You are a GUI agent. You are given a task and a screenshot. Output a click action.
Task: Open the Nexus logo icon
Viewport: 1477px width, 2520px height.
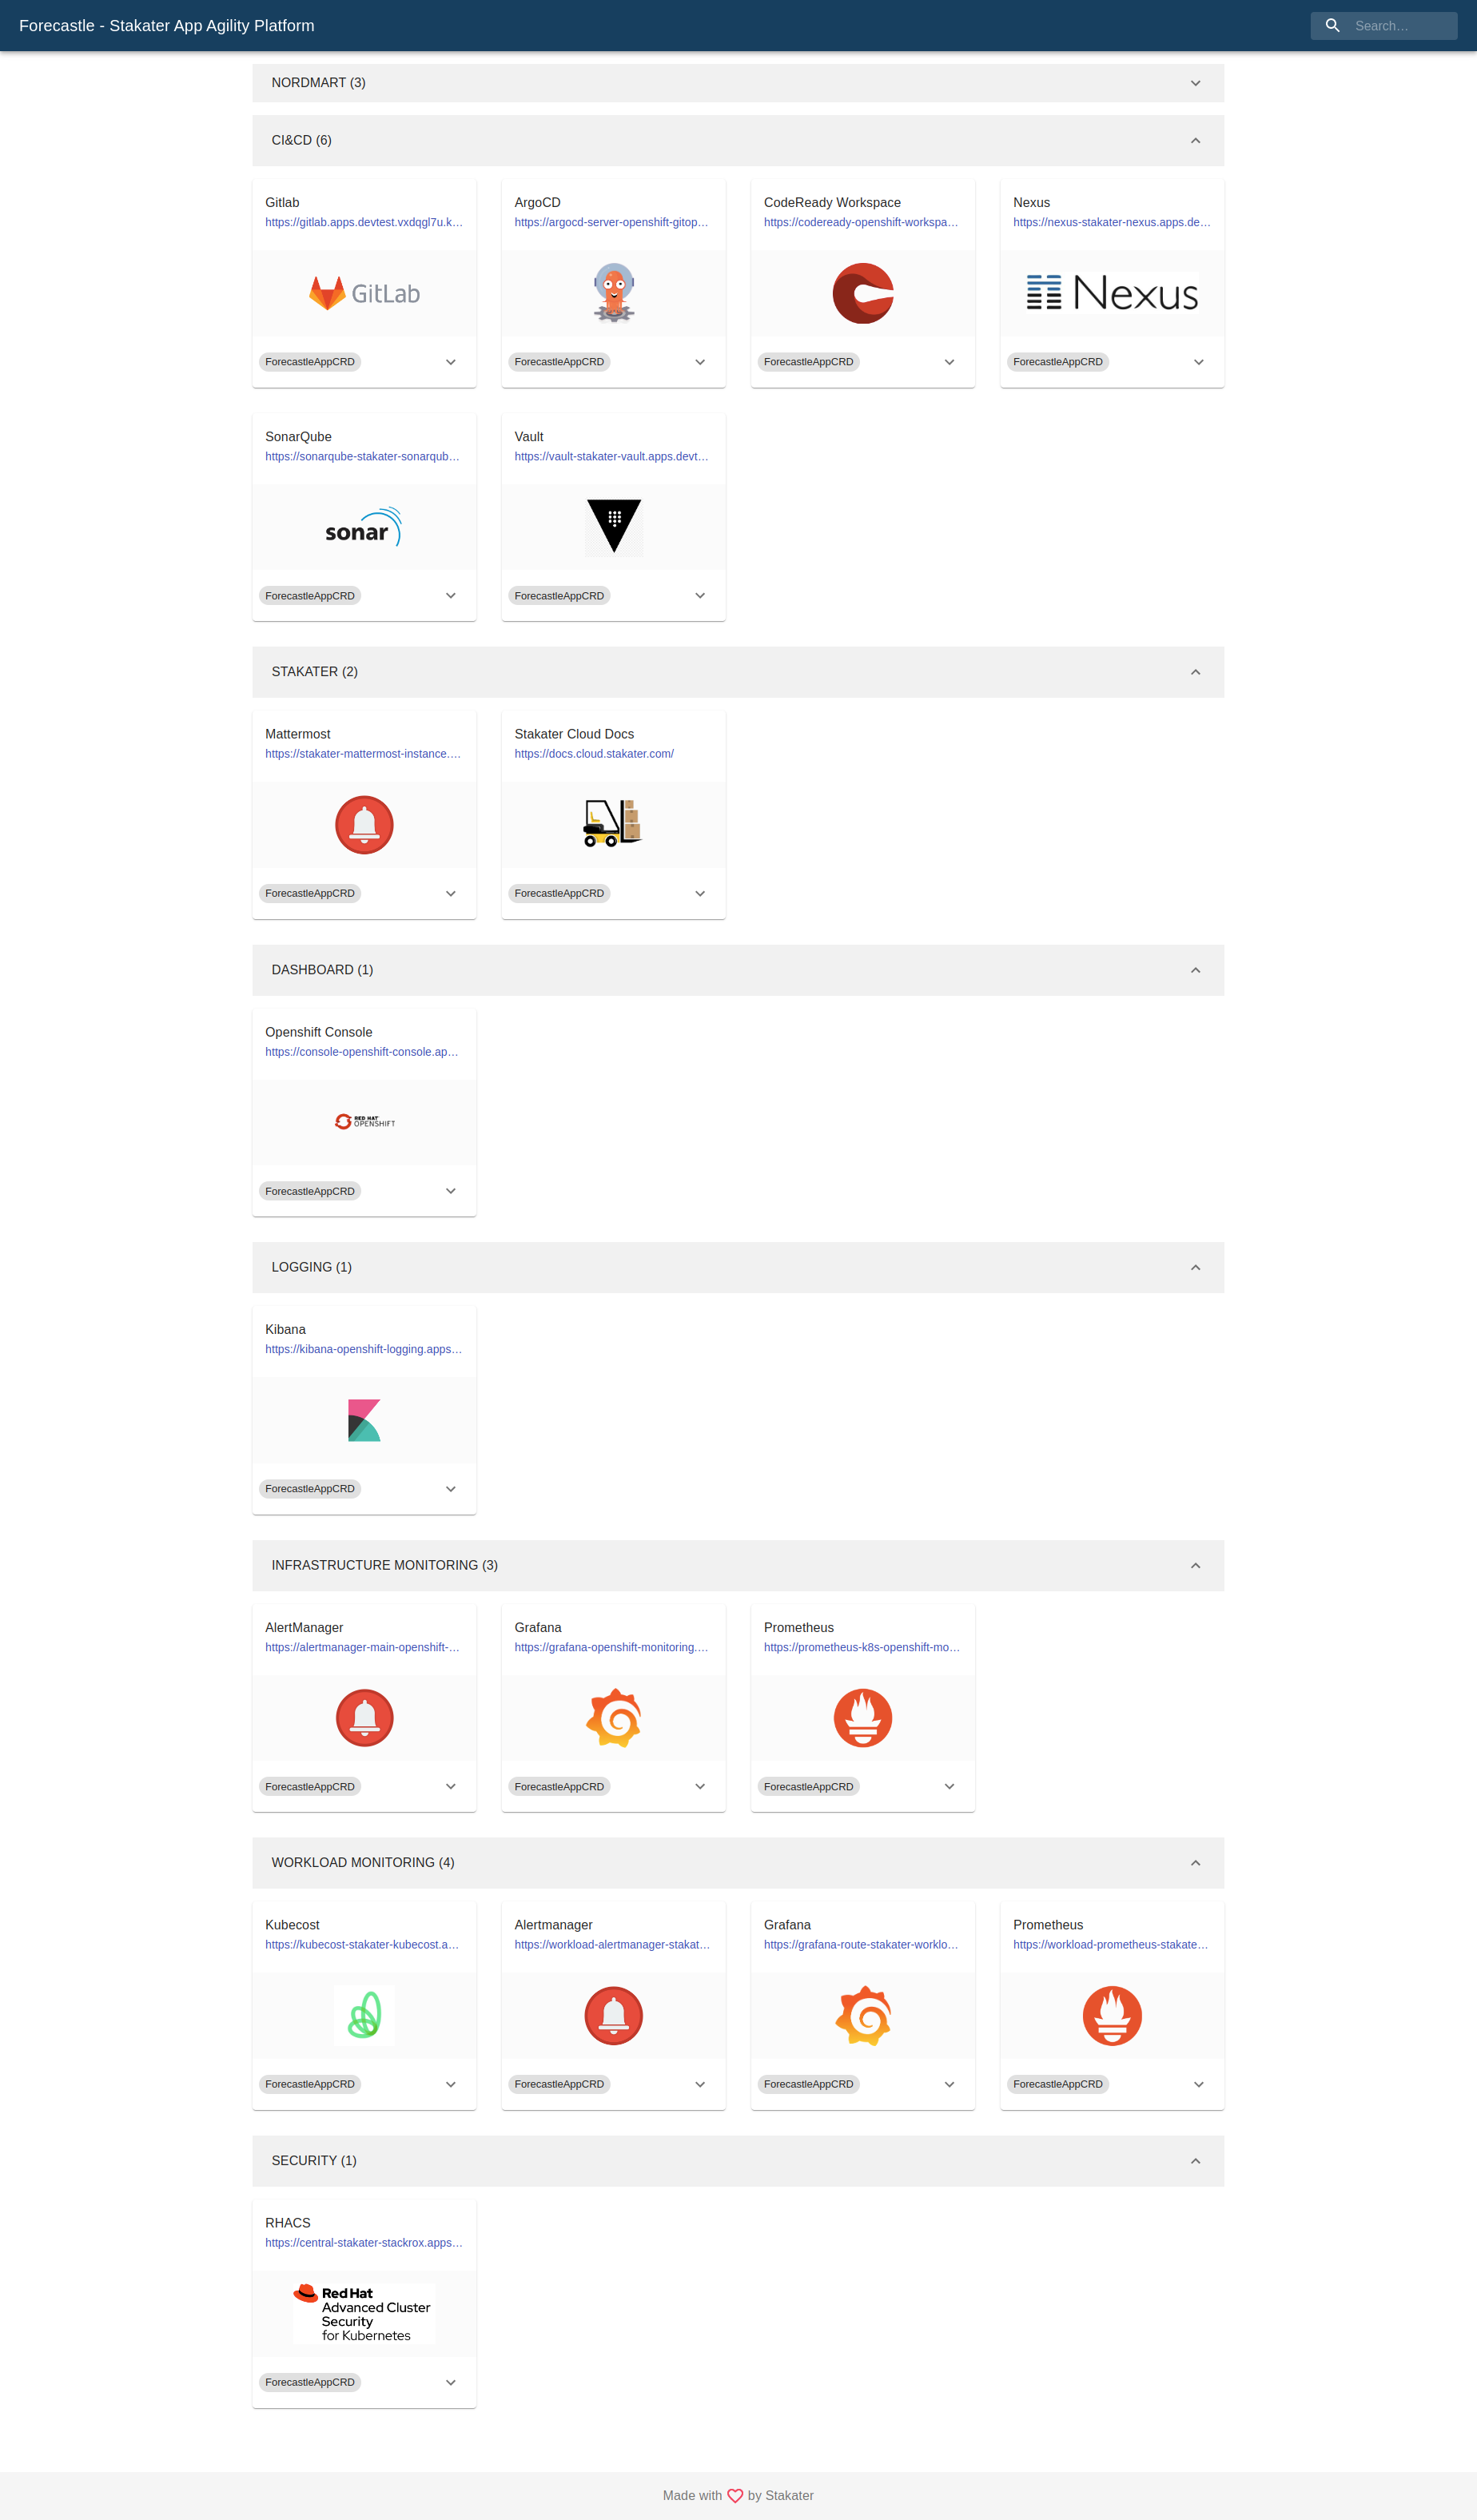[1111, 292]
